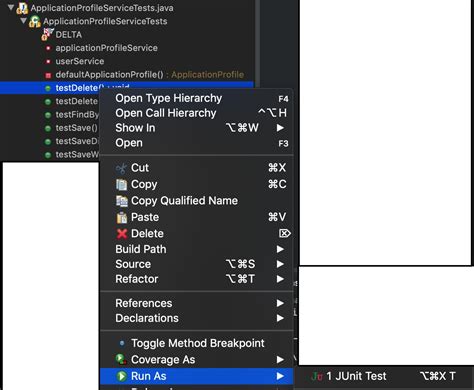Select the testSave() method
The width and height of the screenshot is (474, 390).
pos(76,128)
